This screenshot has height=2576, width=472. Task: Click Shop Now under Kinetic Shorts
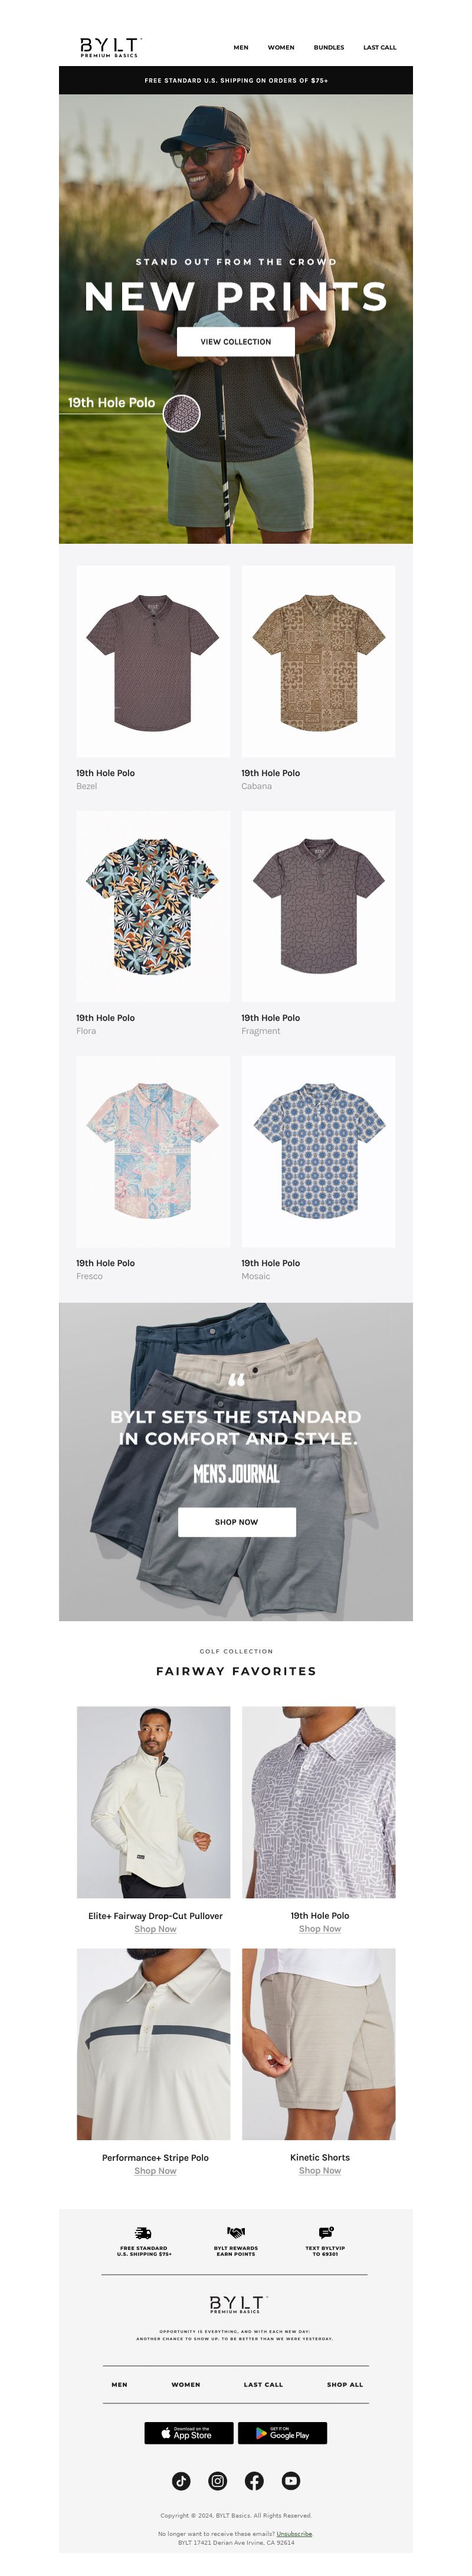pos(320,2171)
